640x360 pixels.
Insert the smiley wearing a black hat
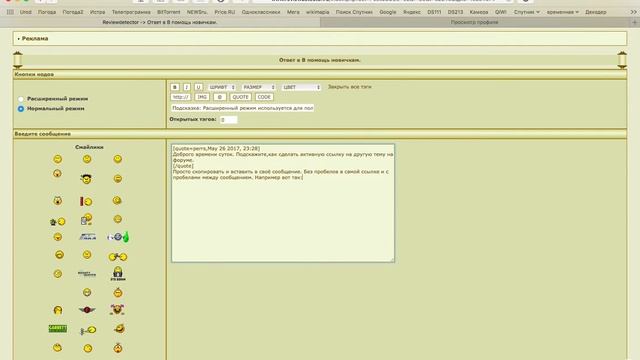(86, 178)
